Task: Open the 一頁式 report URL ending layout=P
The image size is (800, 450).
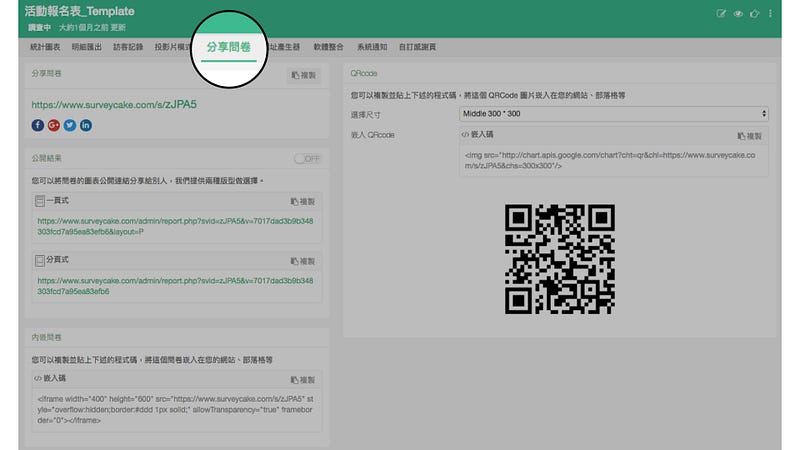Action: tap(175, 227)
